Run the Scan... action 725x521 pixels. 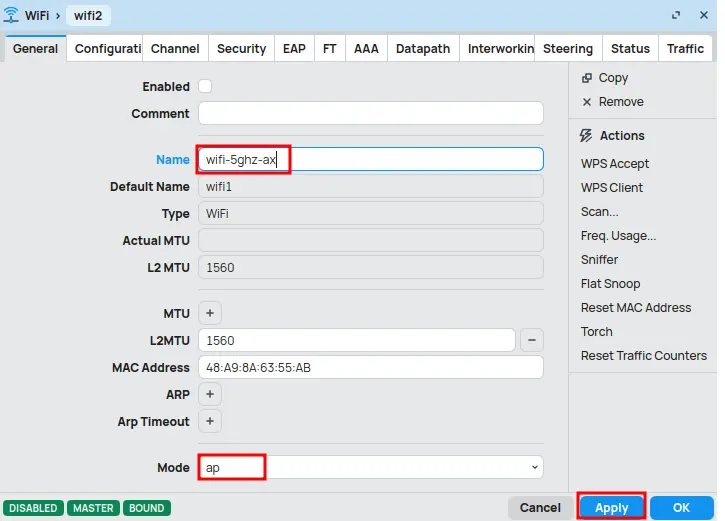pos(599,212)
